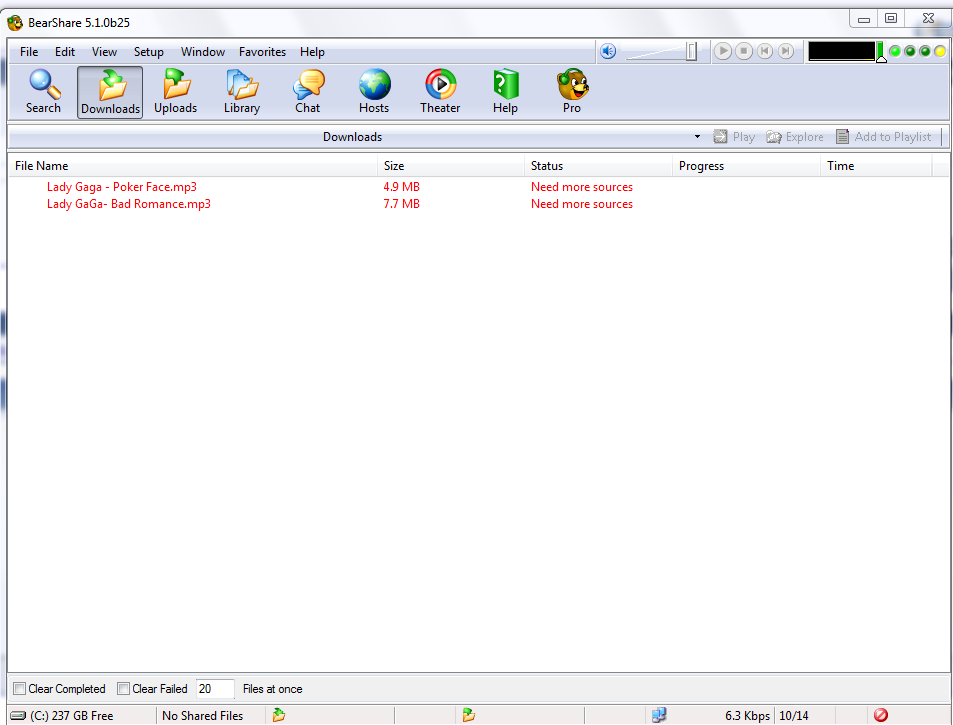Click the Play button in Downloads bar

(734, 137)
